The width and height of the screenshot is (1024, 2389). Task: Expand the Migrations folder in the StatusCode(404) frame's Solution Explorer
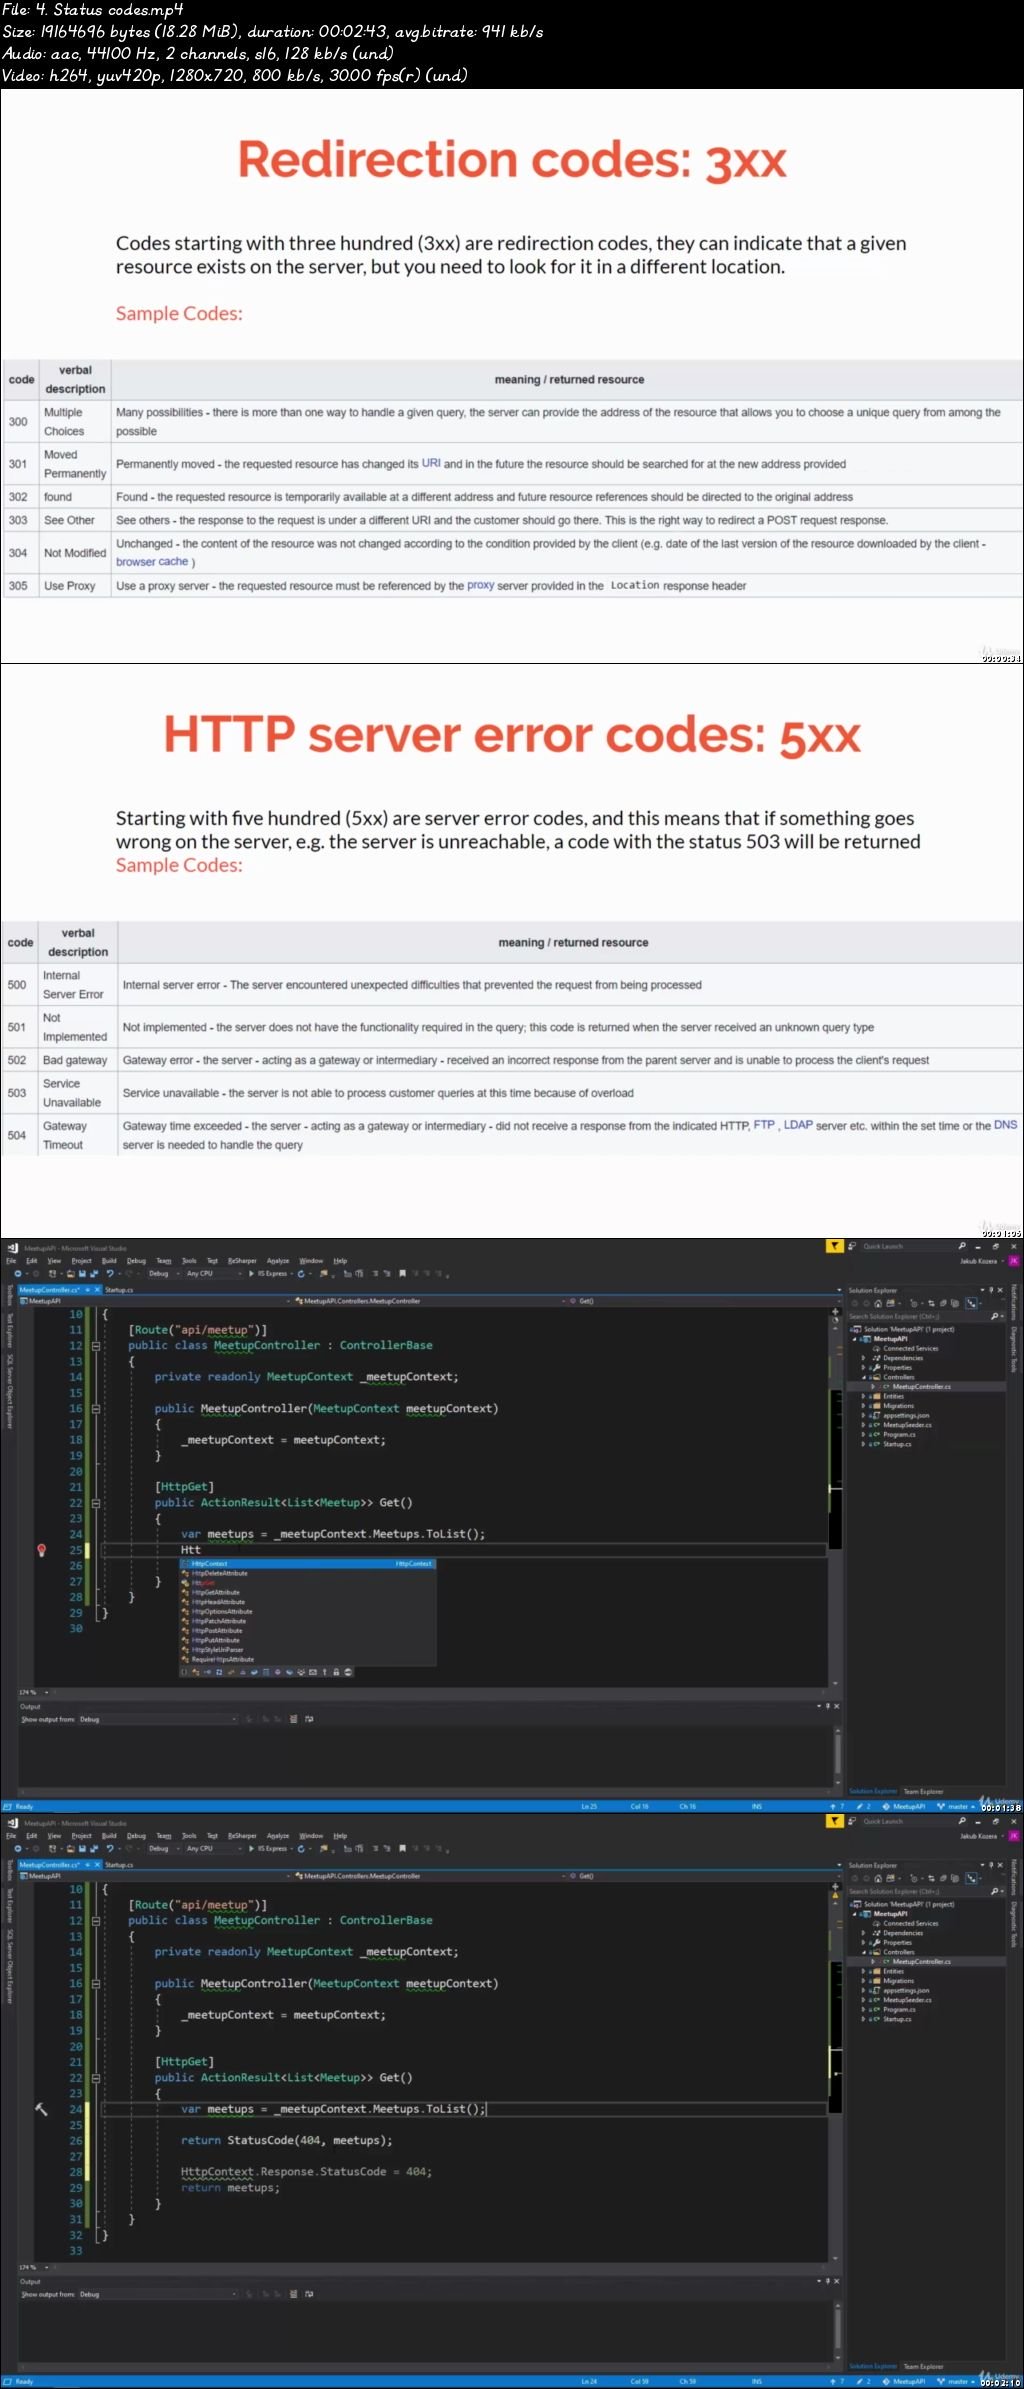pos(864,1981)
